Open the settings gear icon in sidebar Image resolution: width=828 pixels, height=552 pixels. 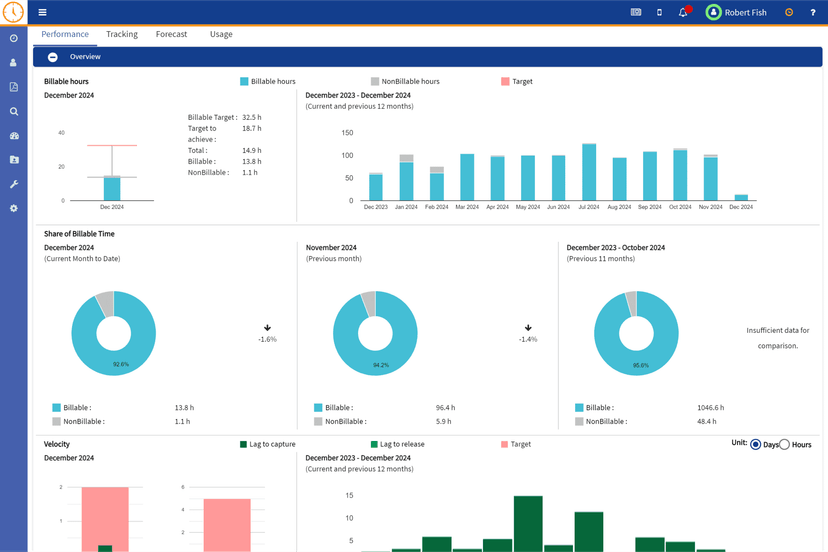pos(14,208)
